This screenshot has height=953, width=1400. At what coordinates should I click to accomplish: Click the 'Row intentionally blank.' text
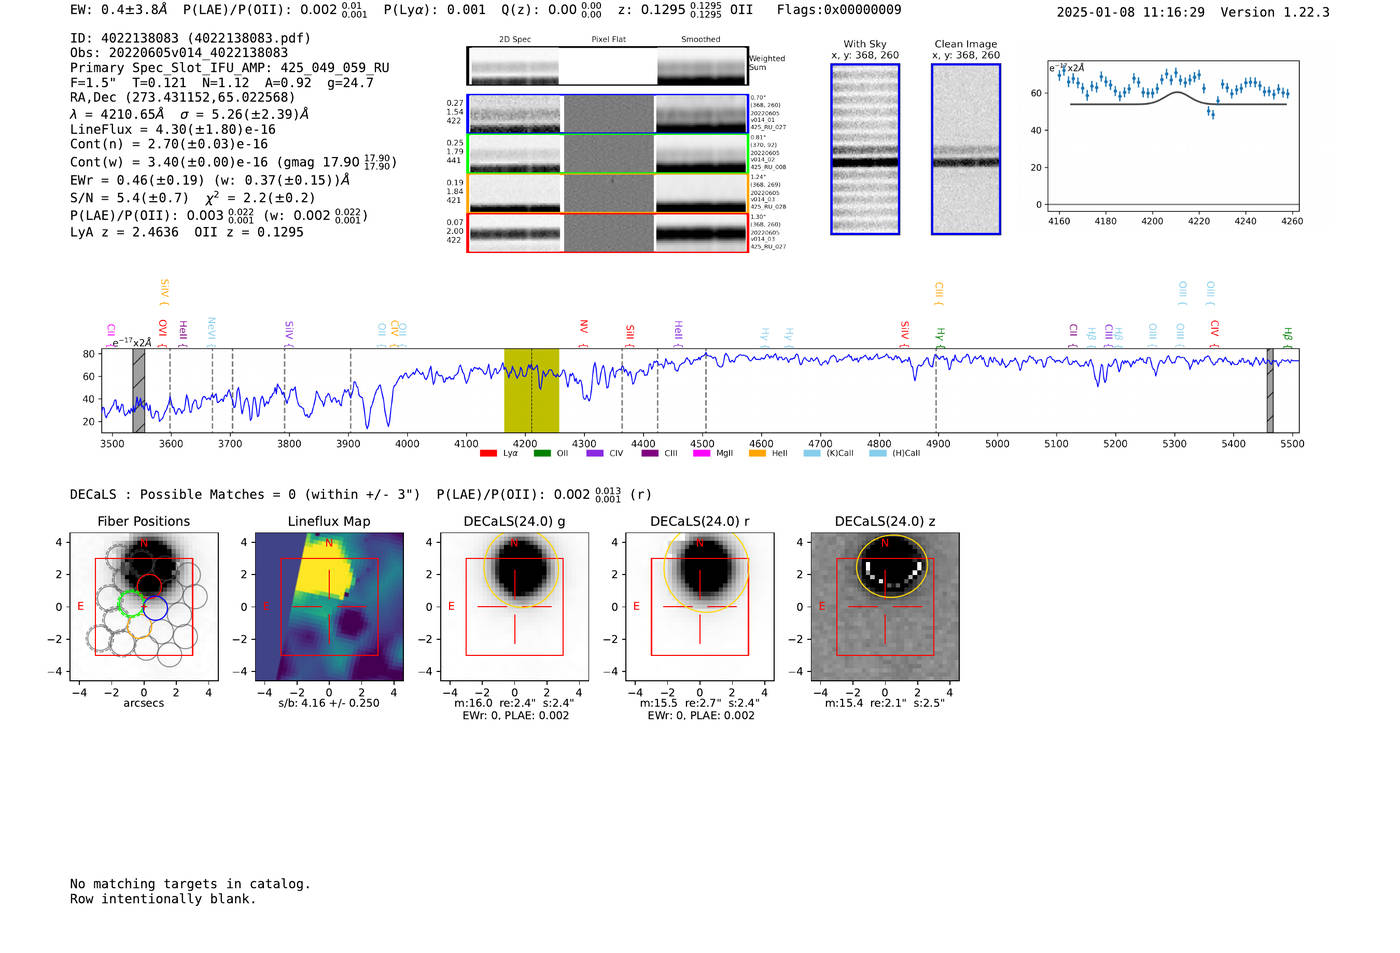pos(163,899)
